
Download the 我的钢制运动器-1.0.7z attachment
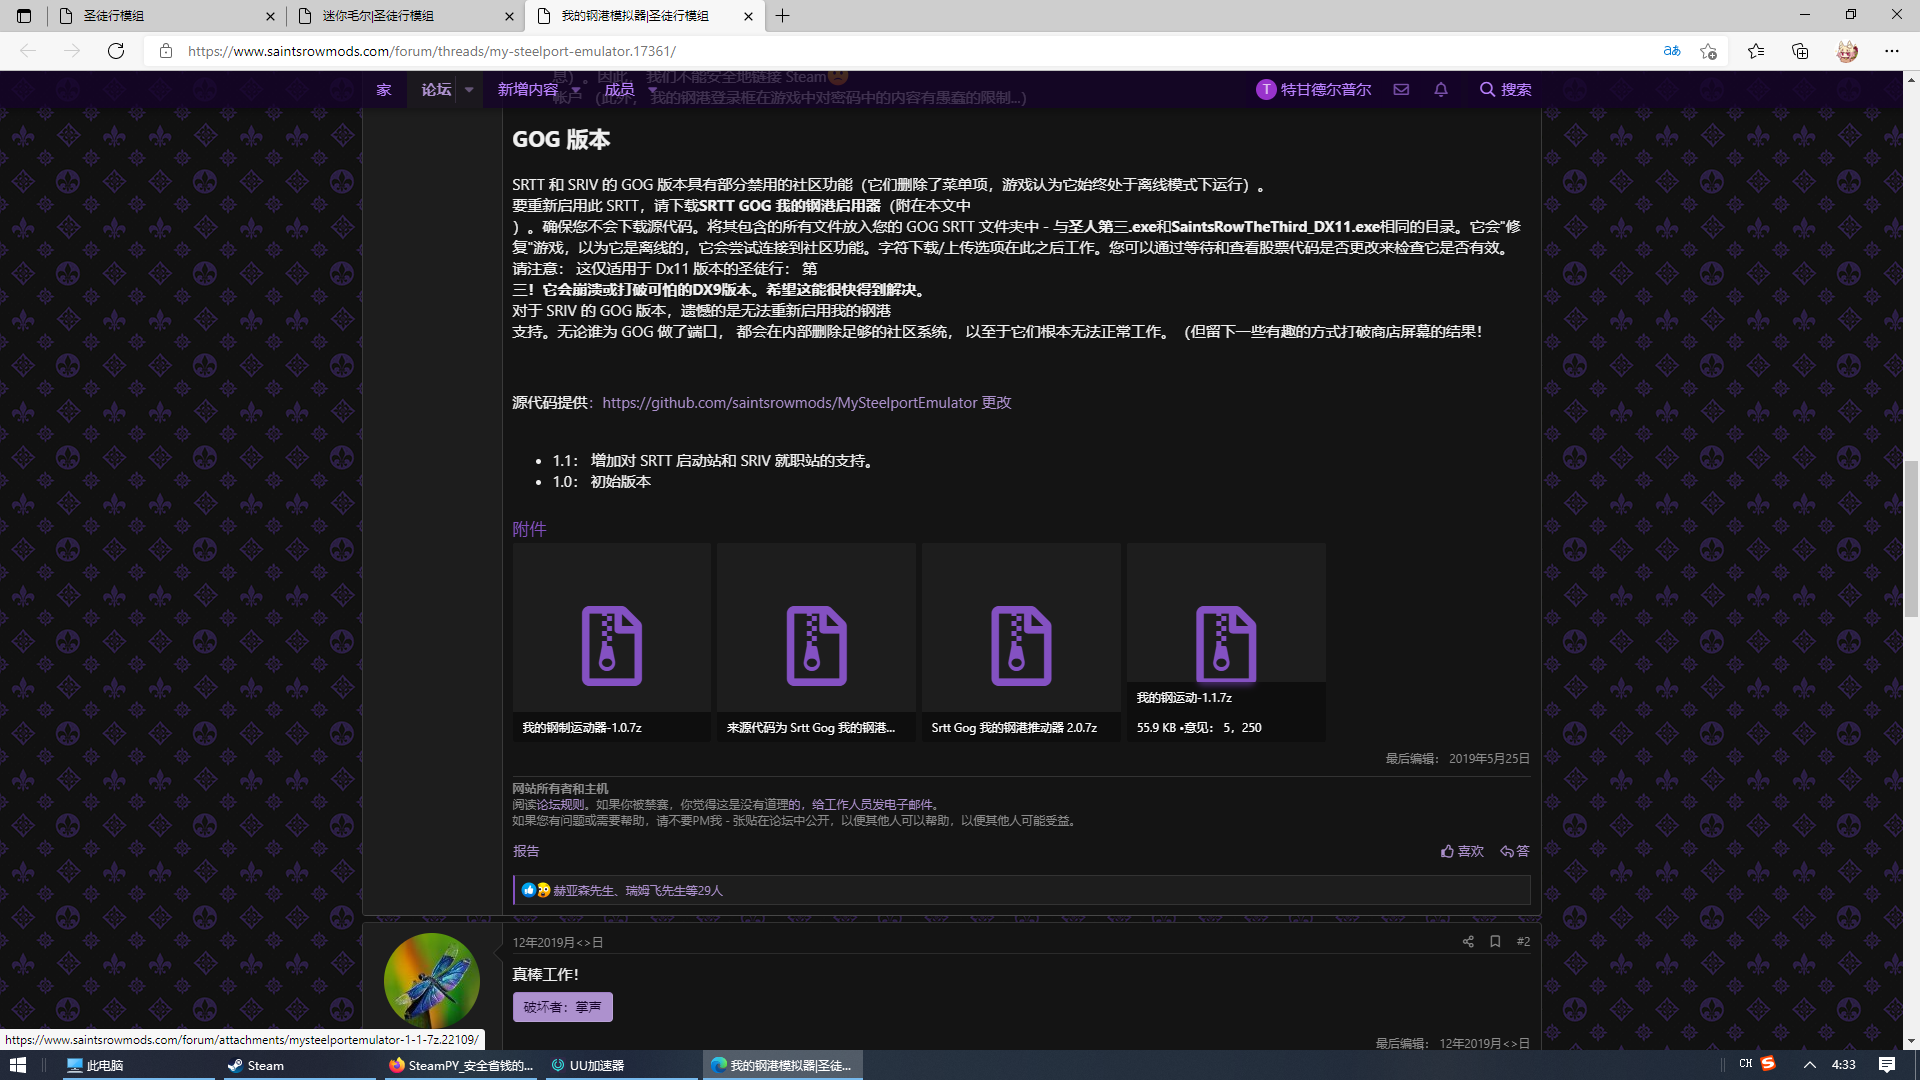[612, 642]
